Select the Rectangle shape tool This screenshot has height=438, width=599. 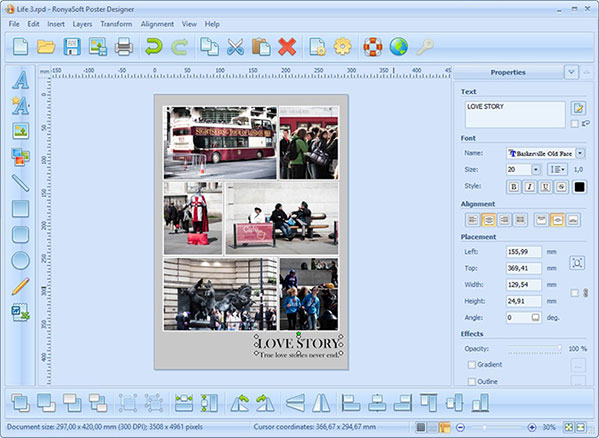point(20,208)
